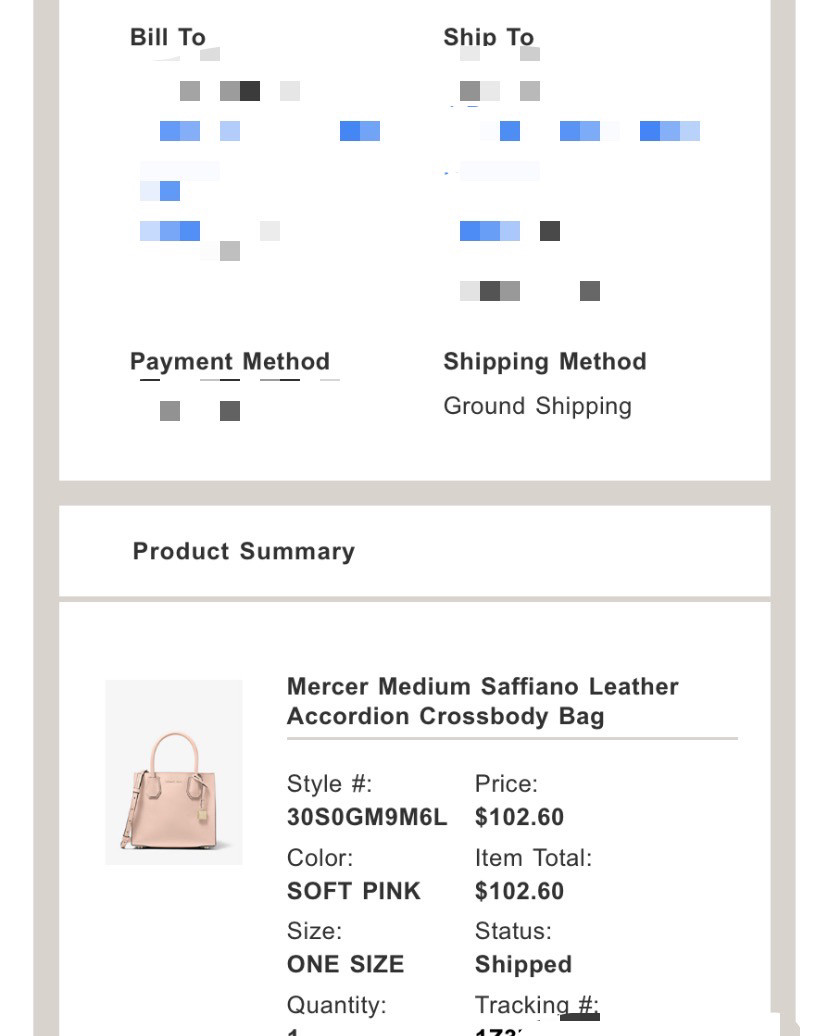
Task: Click the Payment Method heading
Action: 229,361
